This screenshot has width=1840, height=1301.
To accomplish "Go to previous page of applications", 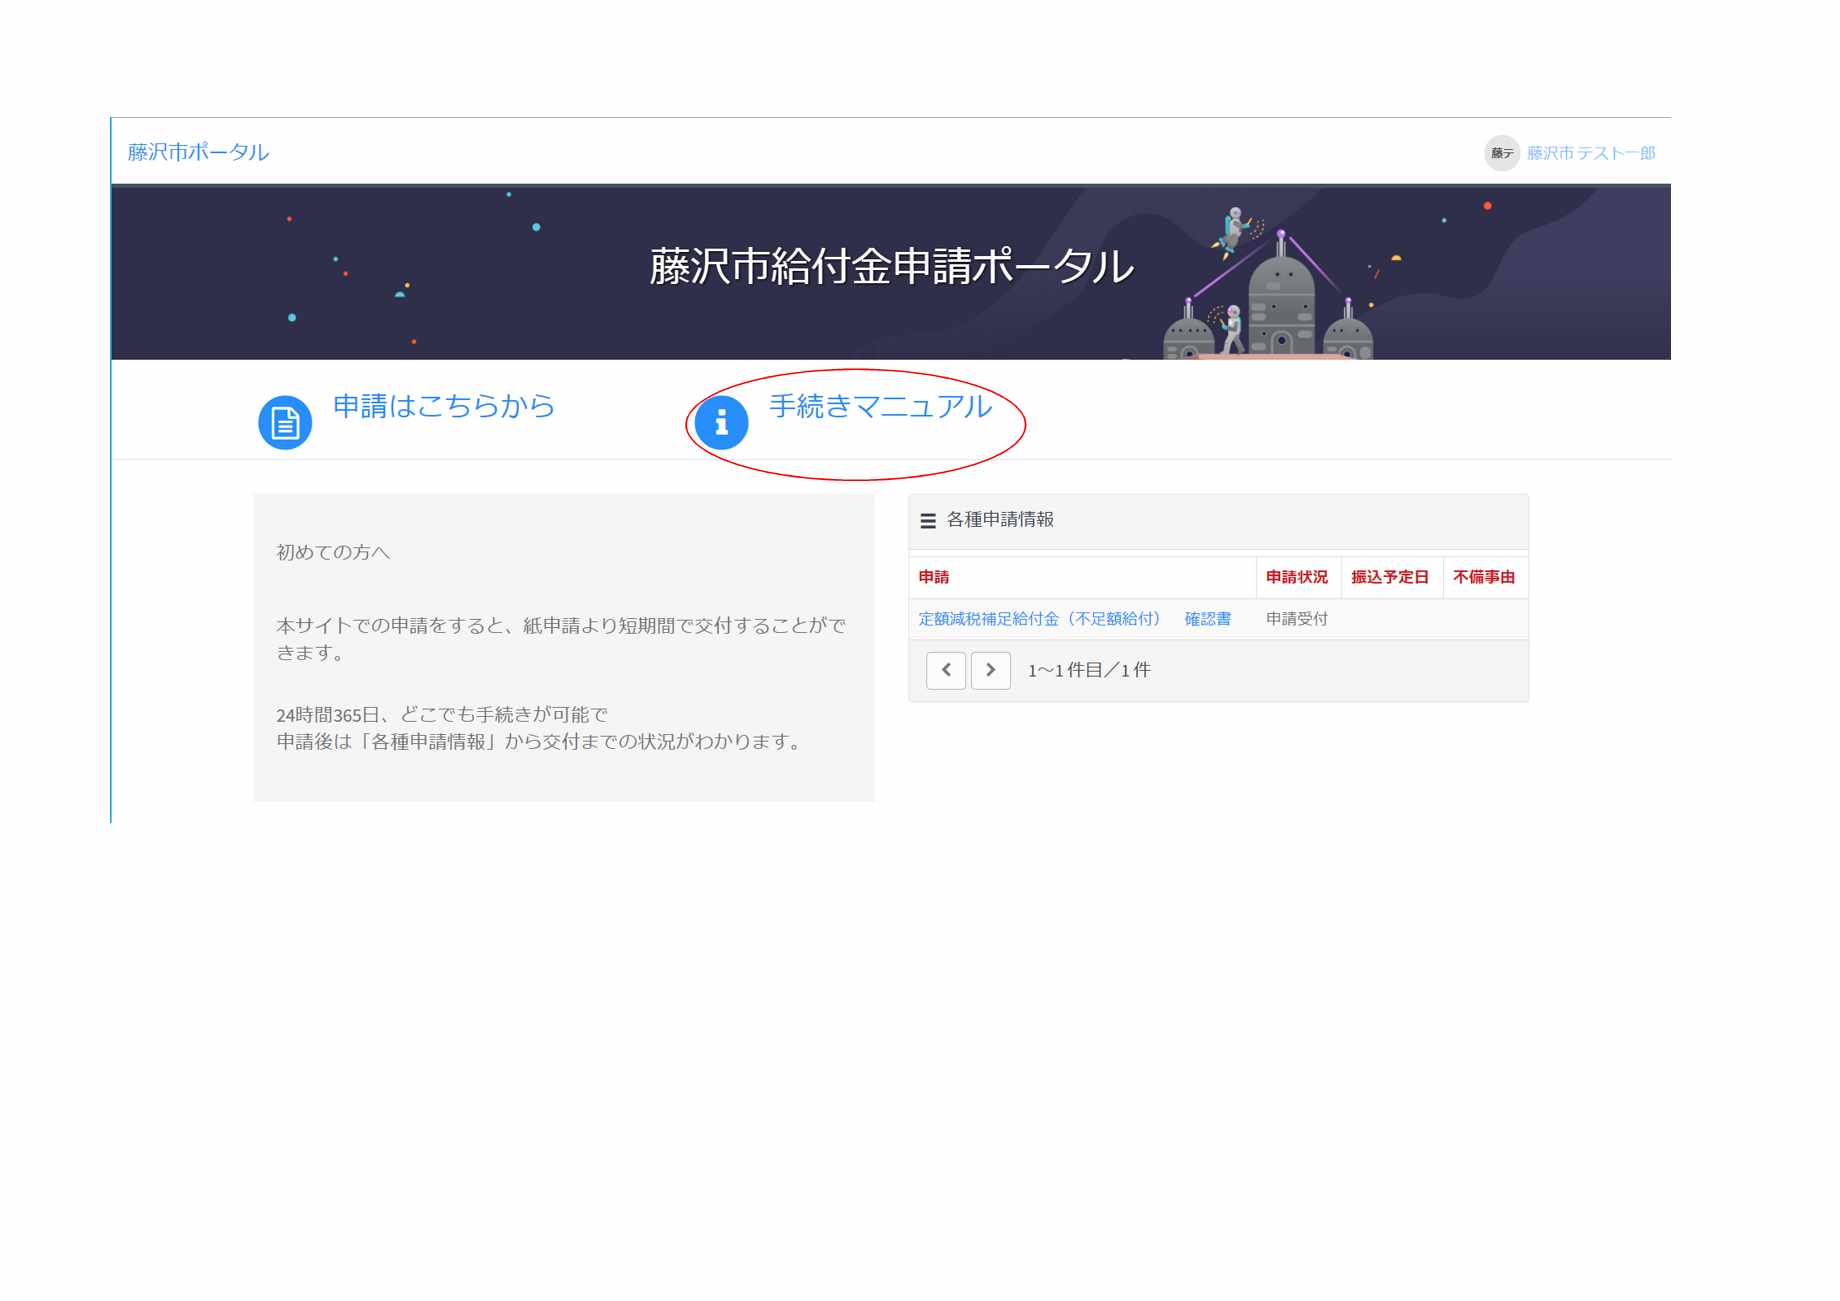I will (946, 670).
